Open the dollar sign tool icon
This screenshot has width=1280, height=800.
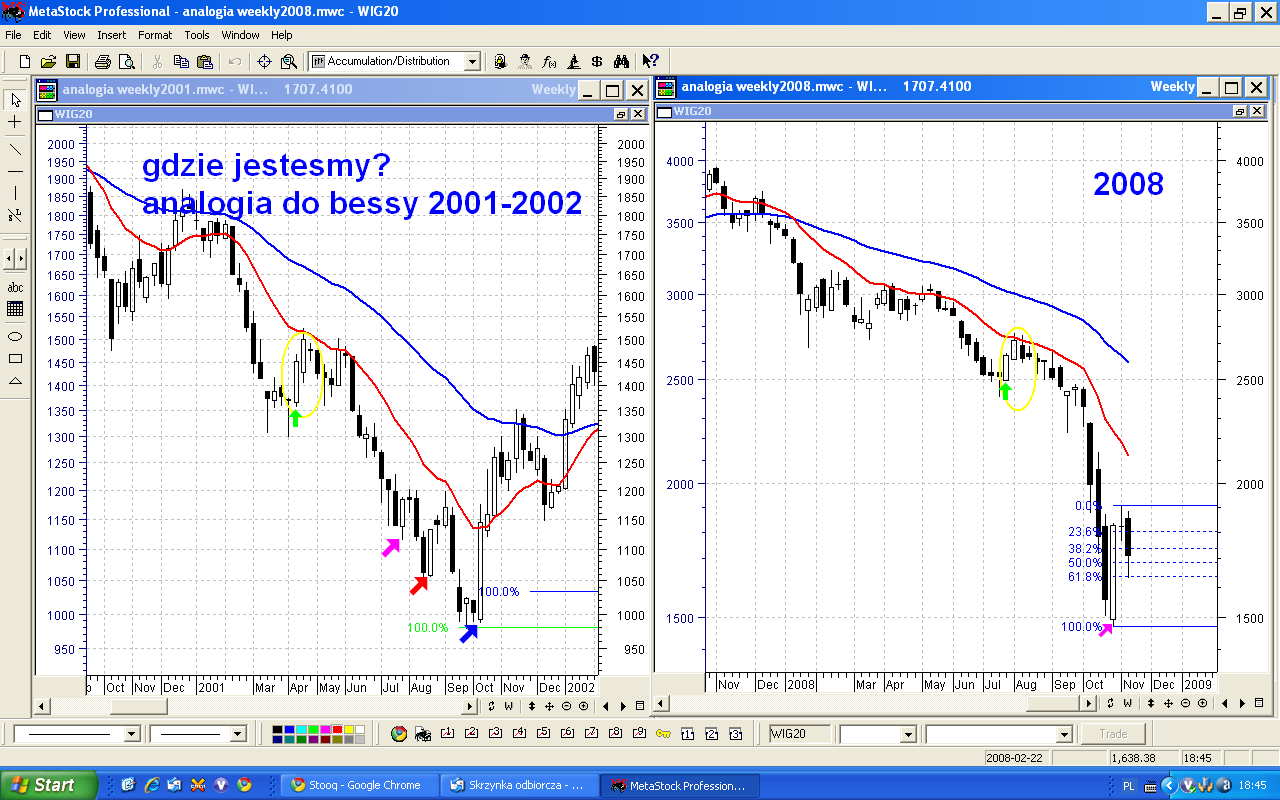point(597,62)
